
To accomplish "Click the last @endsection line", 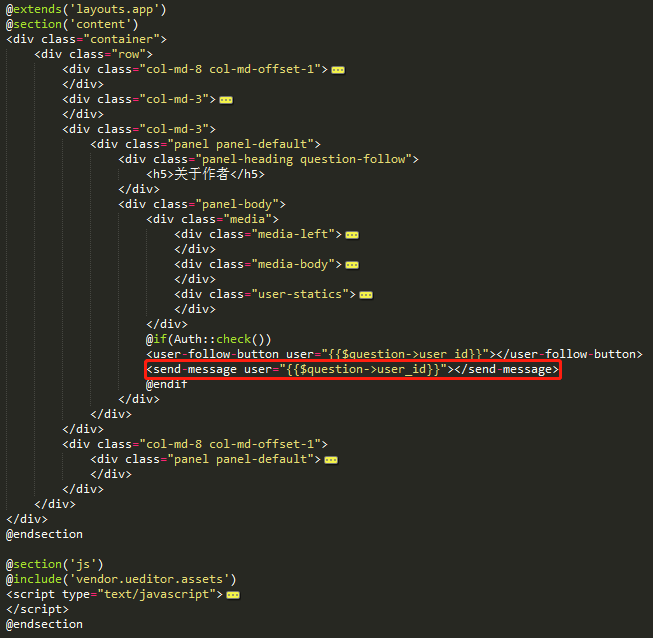I will click(x=44, y=624).
